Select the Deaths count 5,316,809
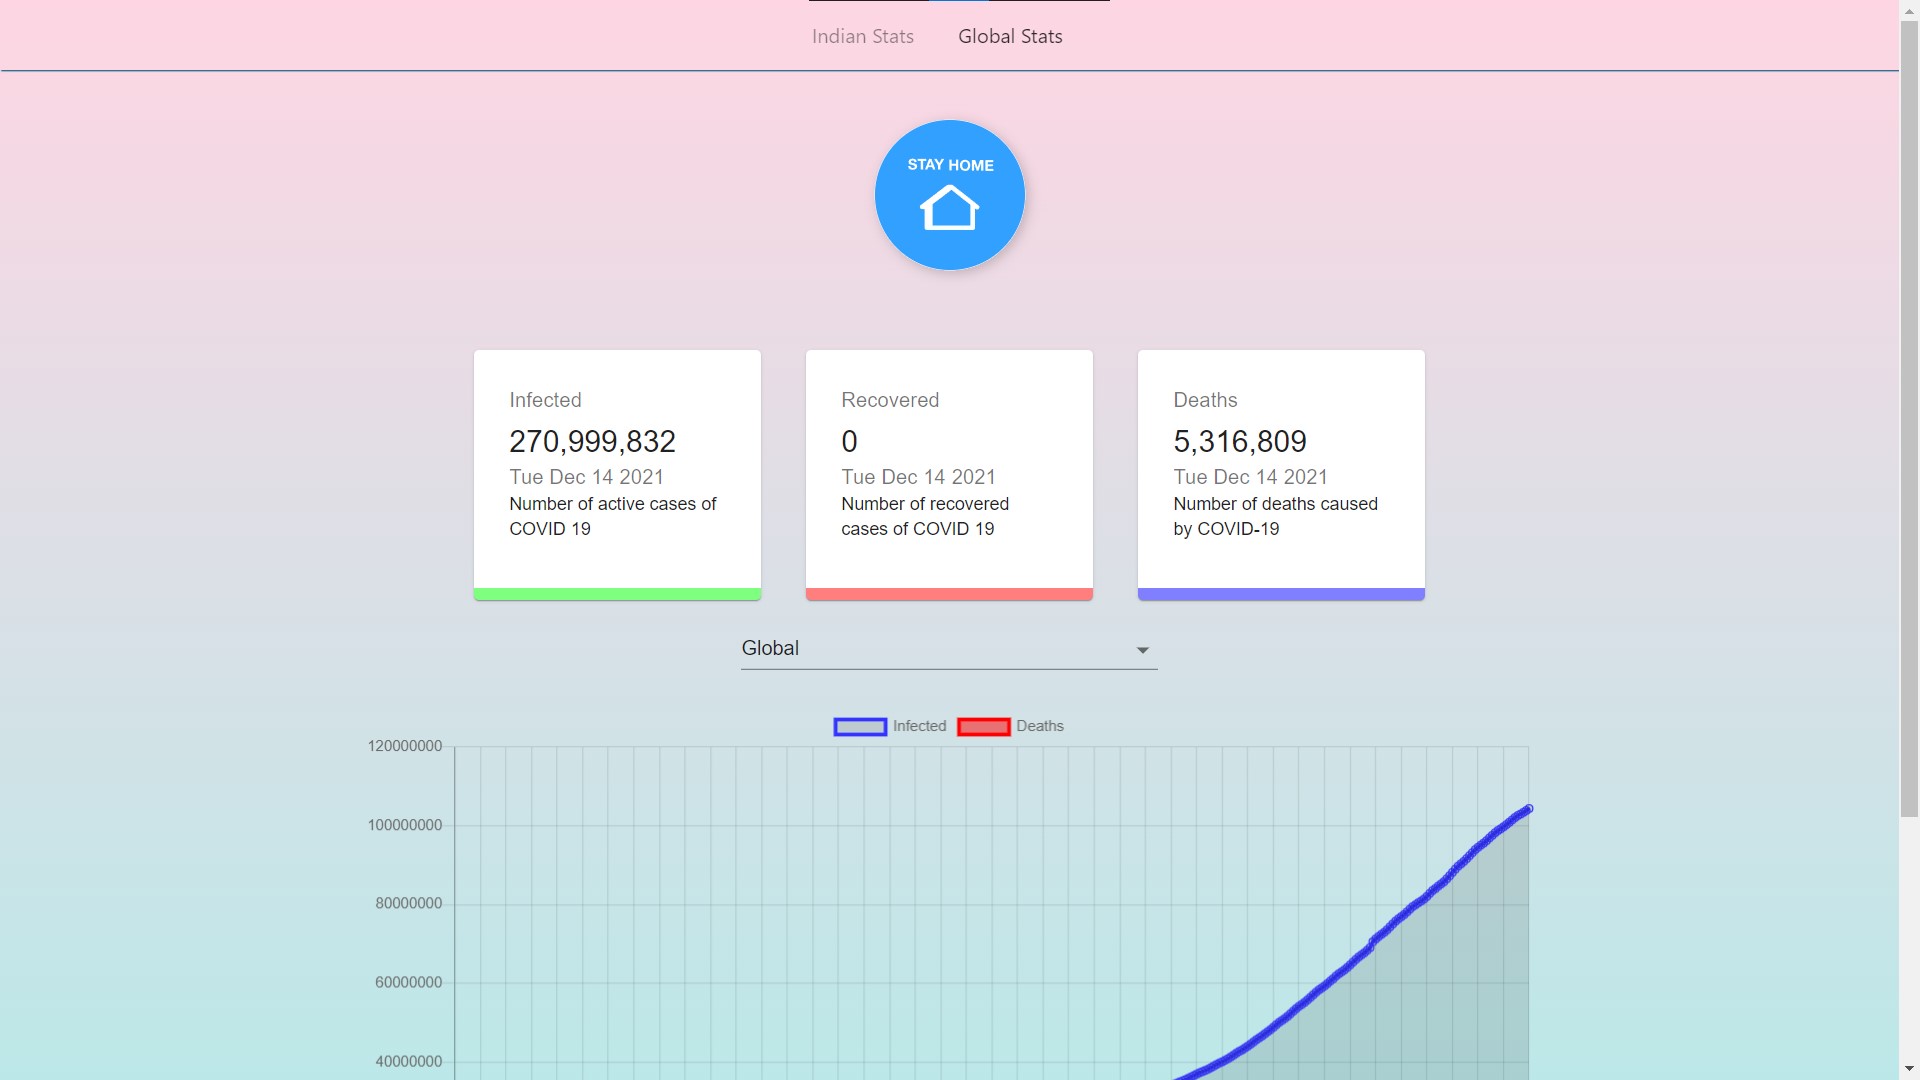1920x1080 pixels. 1240,441
